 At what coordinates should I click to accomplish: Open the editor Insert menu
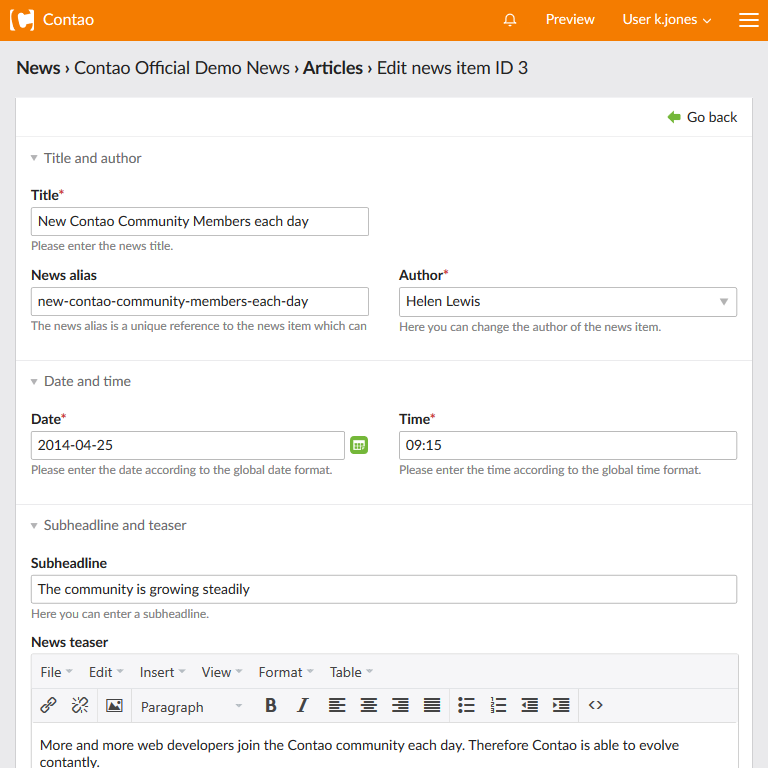pos(162,672)
